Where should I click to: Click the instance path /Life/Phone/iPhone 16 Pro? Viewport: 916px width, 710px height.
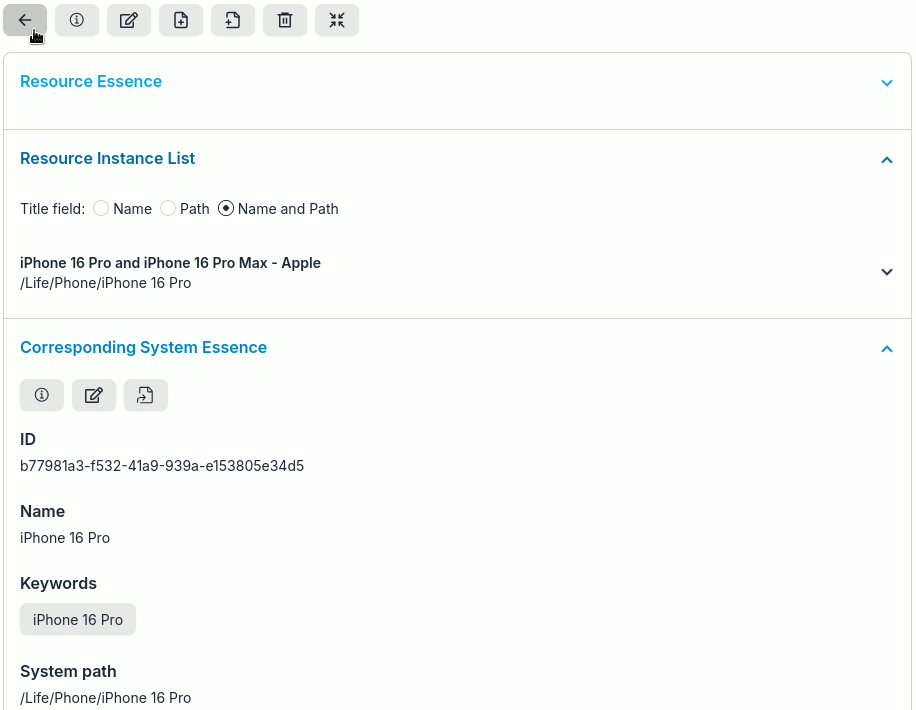click(x=106, y=283)
